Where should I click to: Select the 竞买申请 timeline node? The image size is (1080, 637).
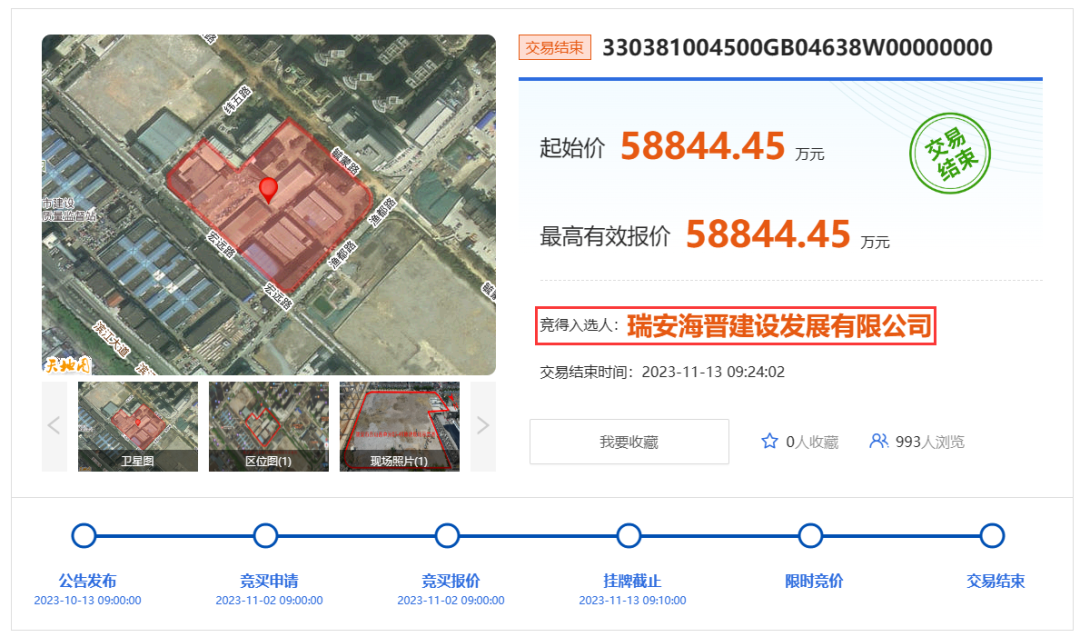(265, 536)
